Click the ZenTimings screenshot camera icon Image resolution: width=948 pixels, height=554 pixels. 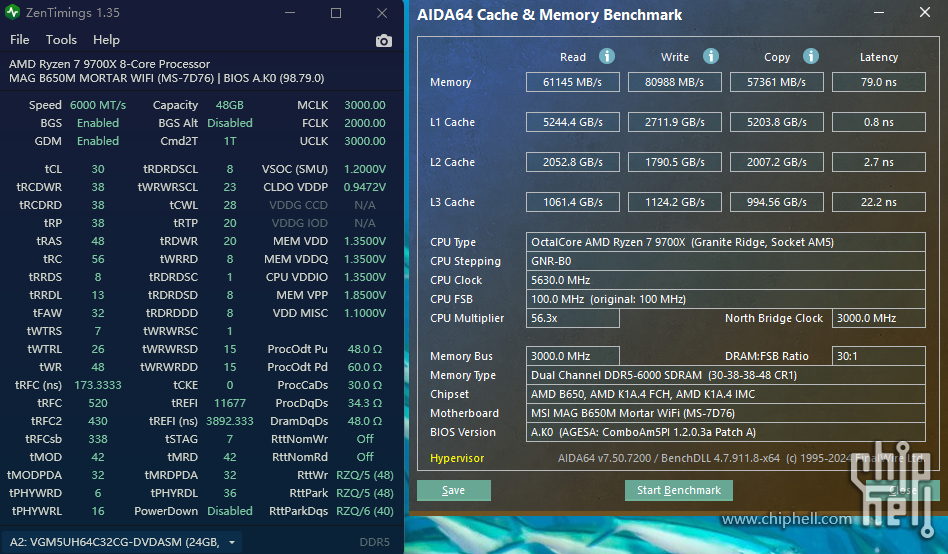click(383, 41)
